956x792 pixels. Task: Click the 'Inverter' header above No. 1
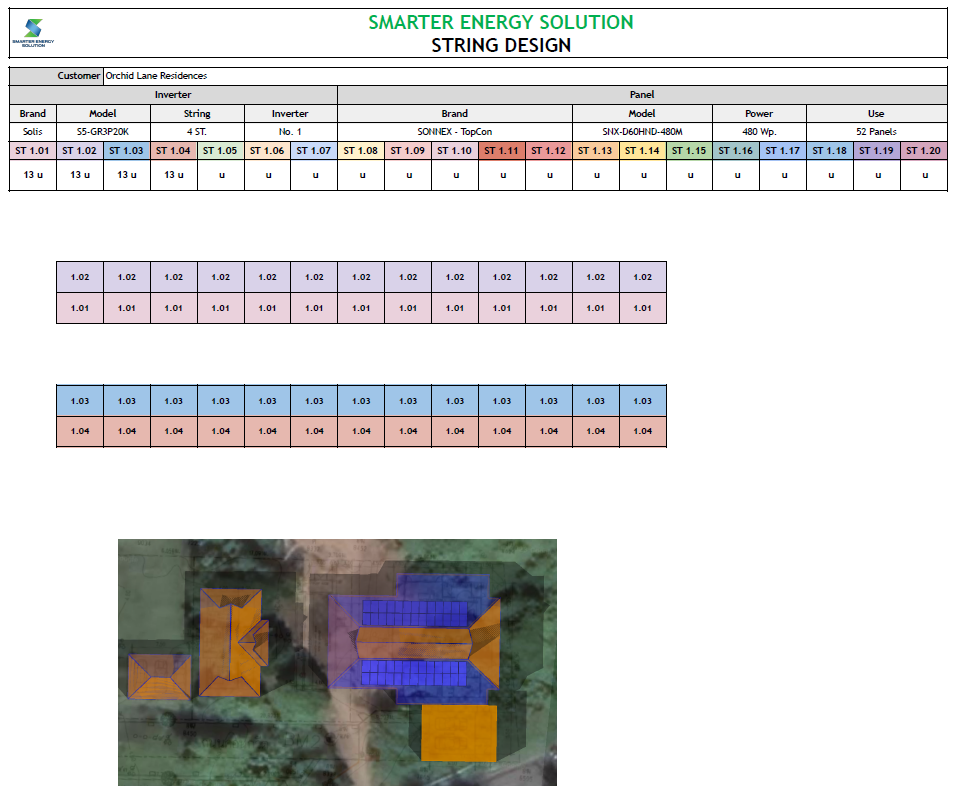[x=291, y=114]
